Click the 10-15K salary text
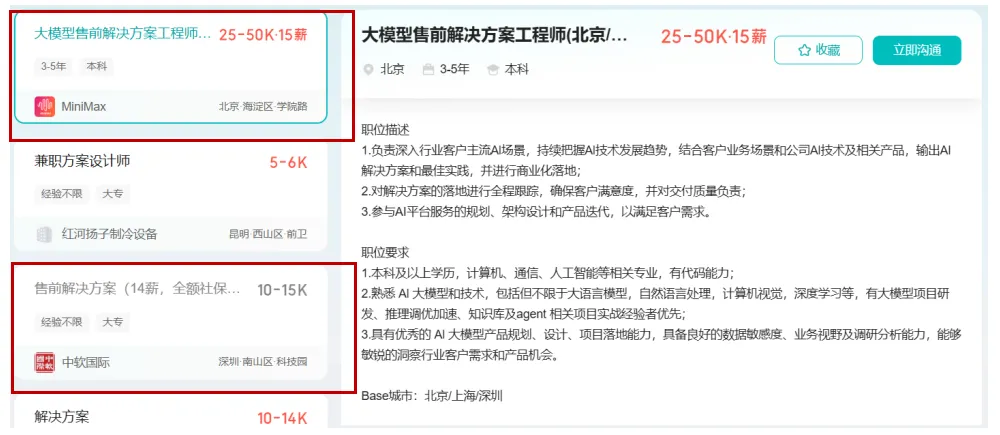 pos(283,290)
